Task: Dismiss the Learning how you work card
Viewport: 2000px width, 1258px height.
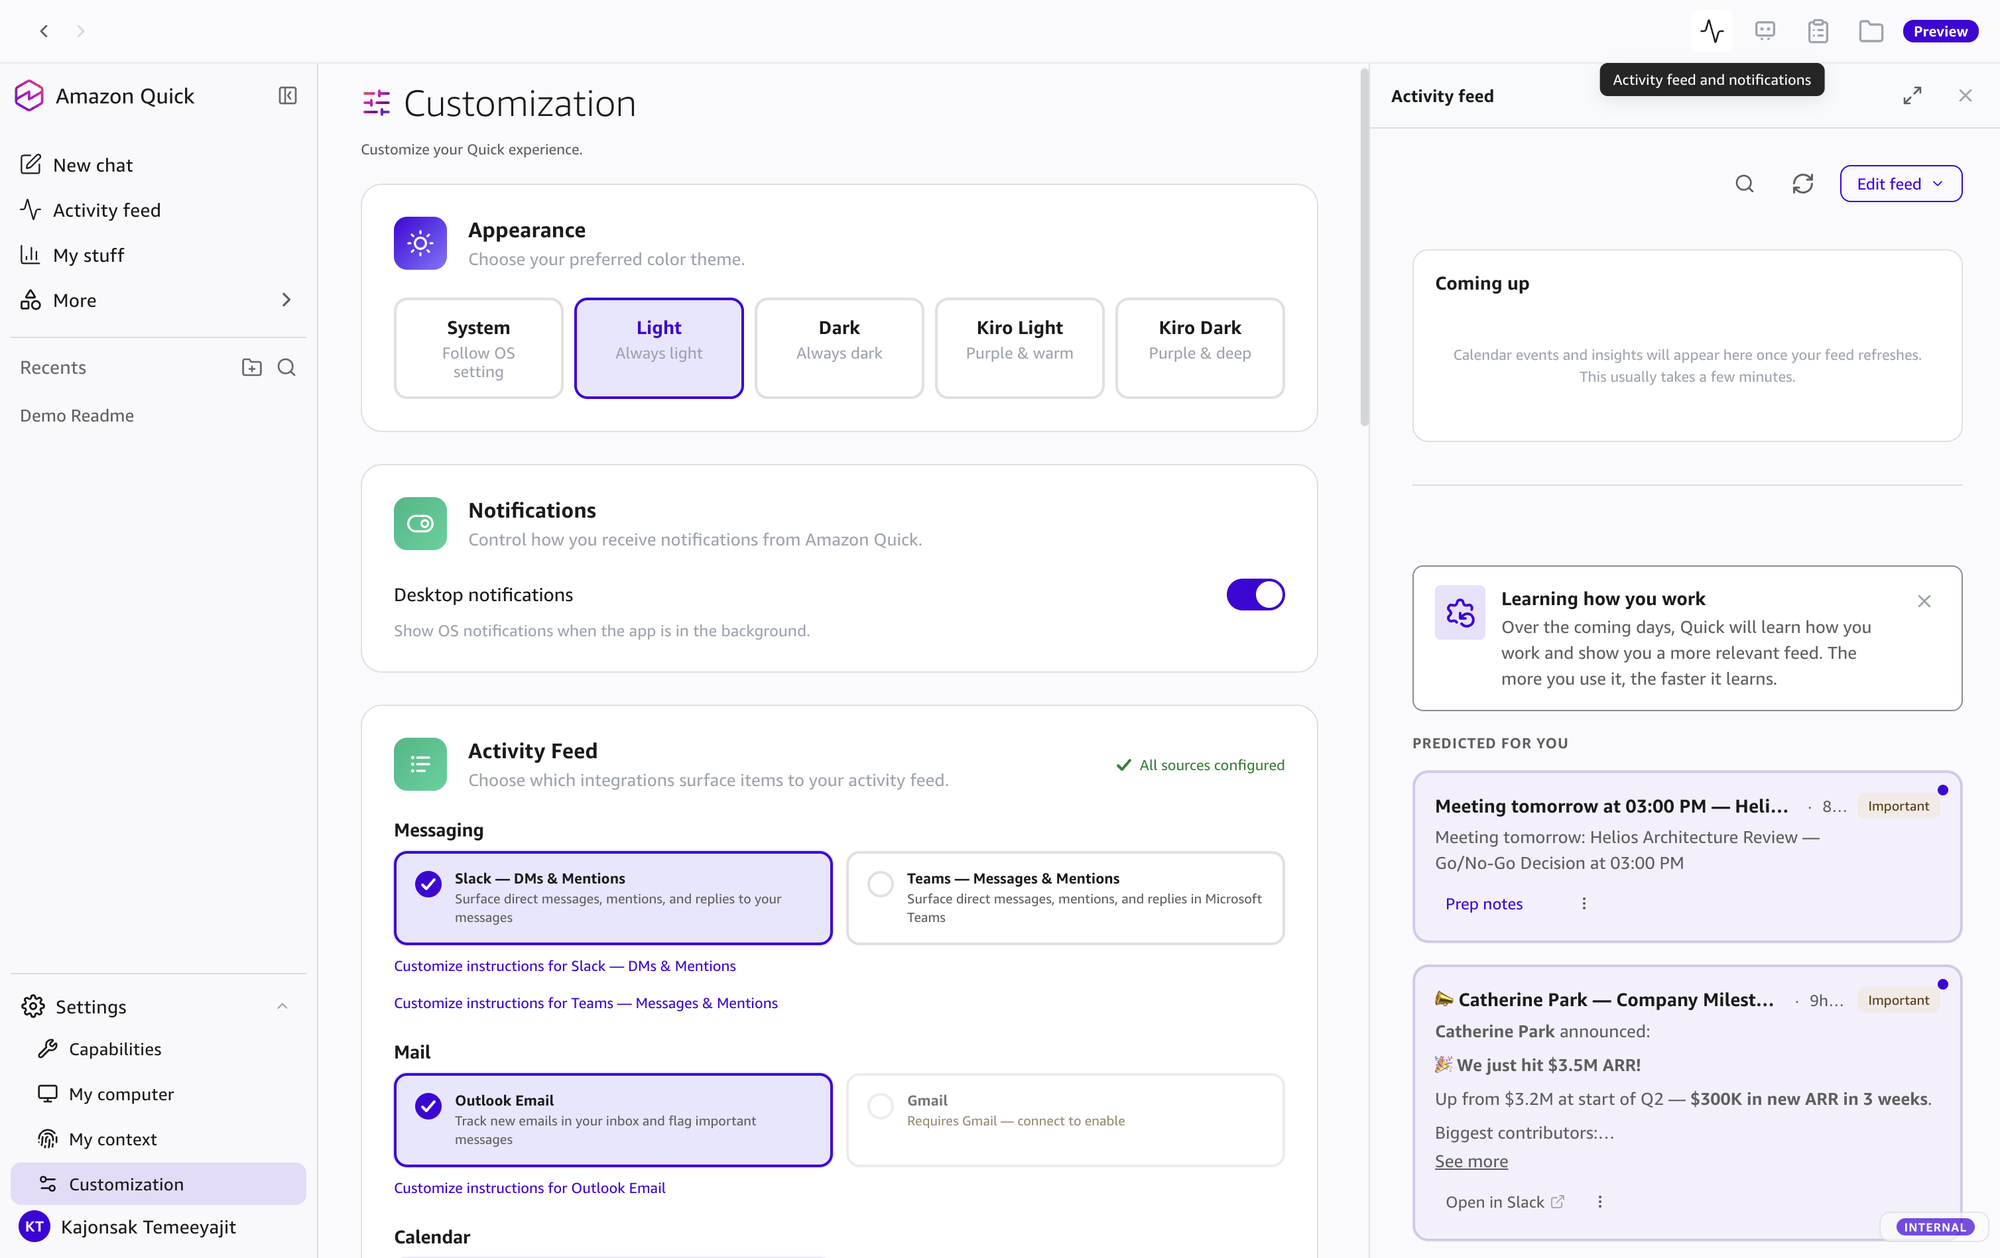Action: click(x=1924, y=601)
